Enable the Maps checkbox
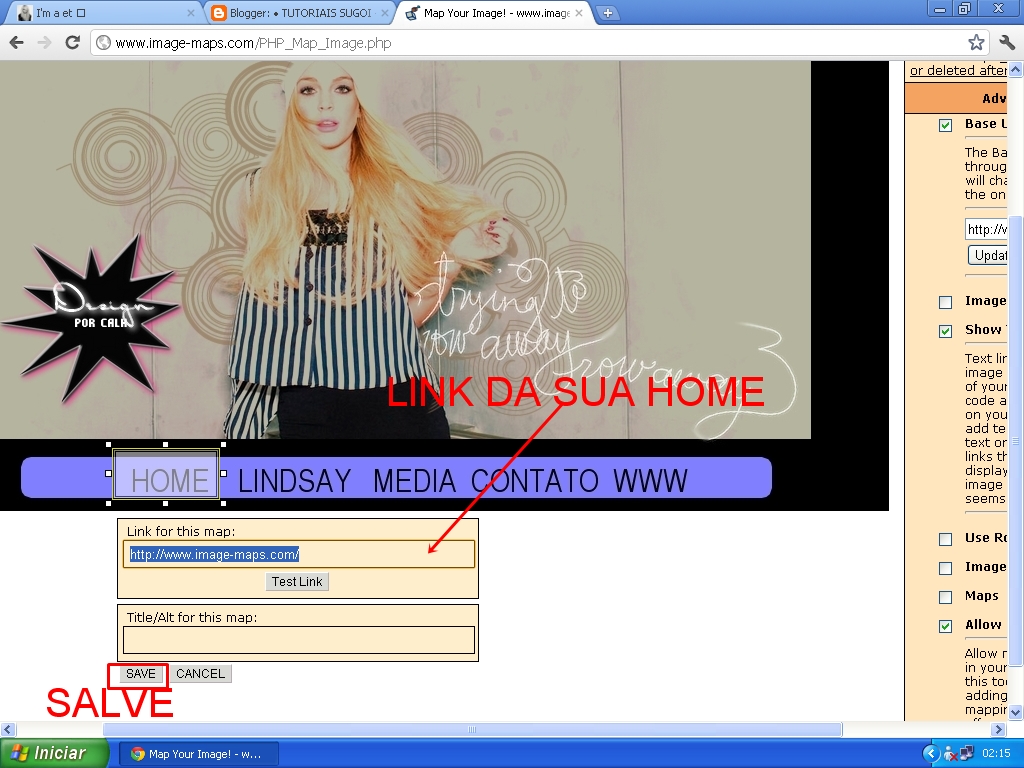The width and height of the screenshot is (1024, 768). point(944,596)
